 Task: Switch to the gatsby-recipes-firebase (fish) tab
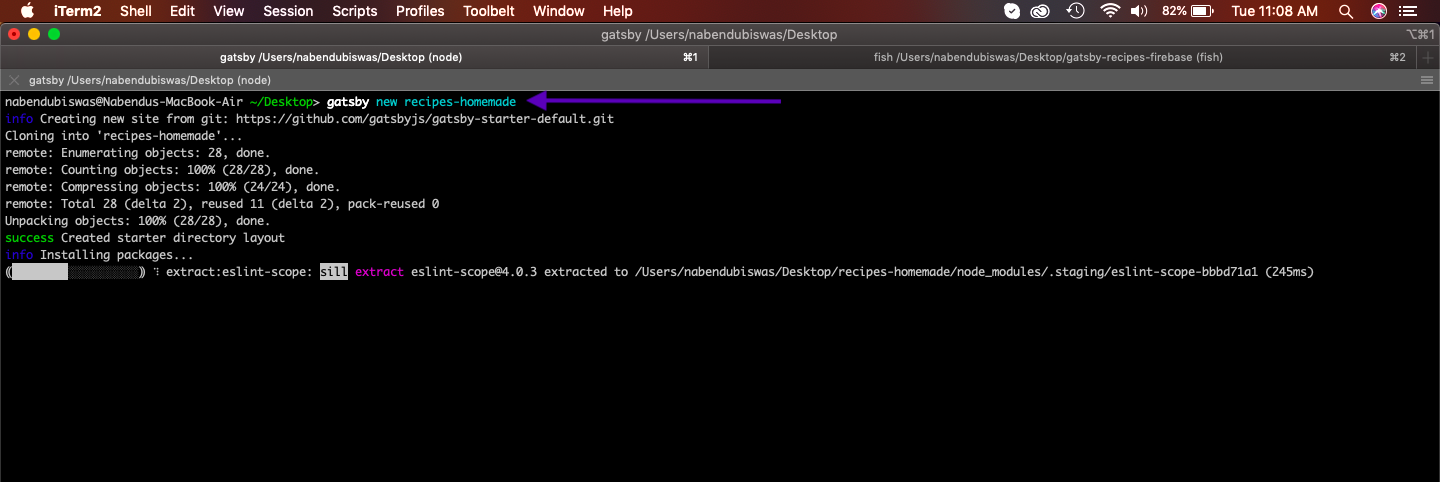(1061, 57)
